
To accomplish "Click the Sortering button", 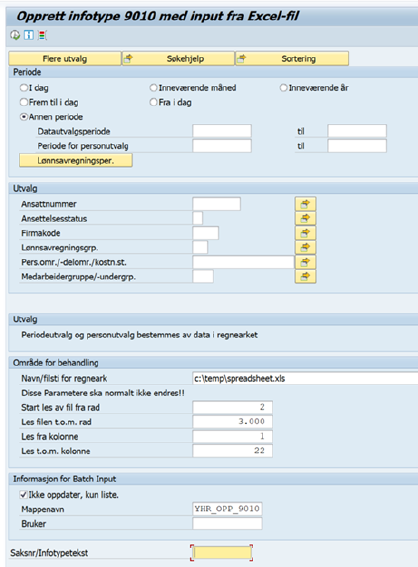I will pos(292,59).
